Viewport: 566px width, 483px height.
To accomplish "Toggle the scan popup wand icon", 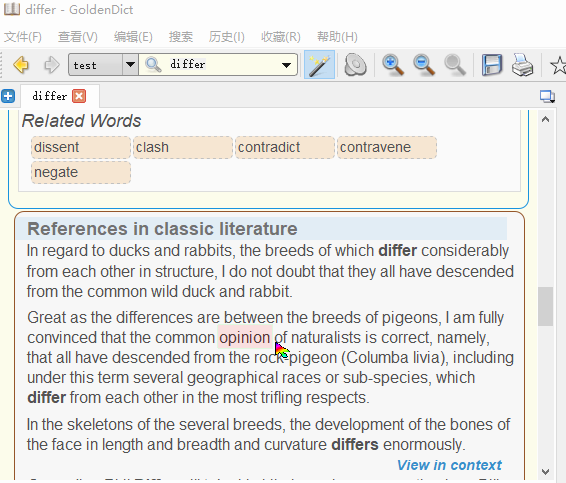I will pyautogui.click(x=319, y=65).
